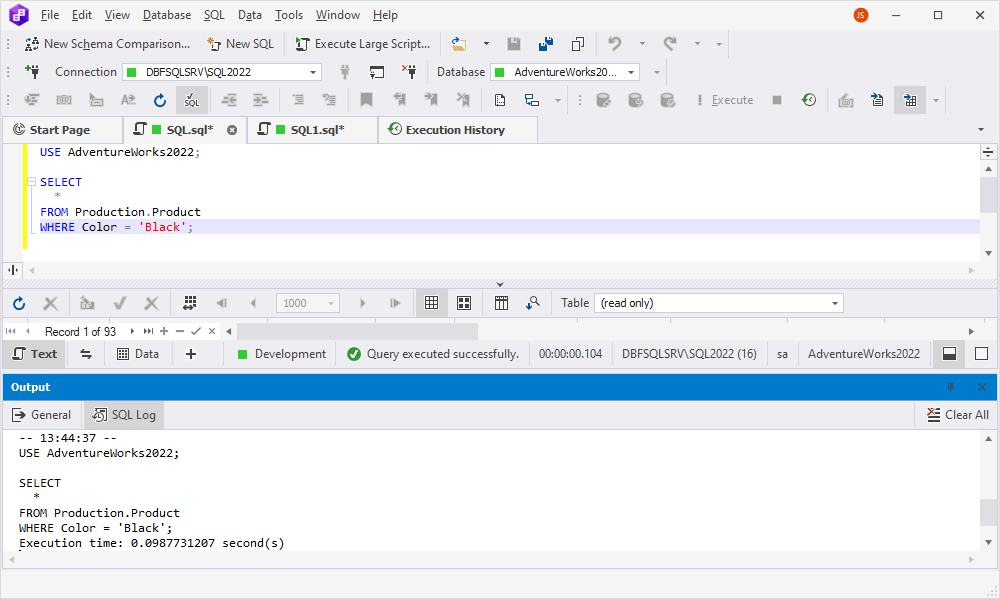This screenshot has height=599, width=1000.
Task: Switch to the Start Page tab
Action: pos(62,130)
